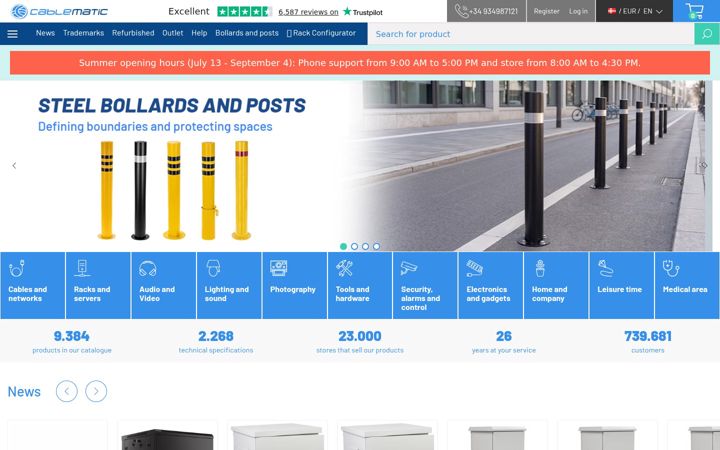This screenshot has height=450, width=720.
Task: Click the Audio and Video label
Action: click(157, 294)
